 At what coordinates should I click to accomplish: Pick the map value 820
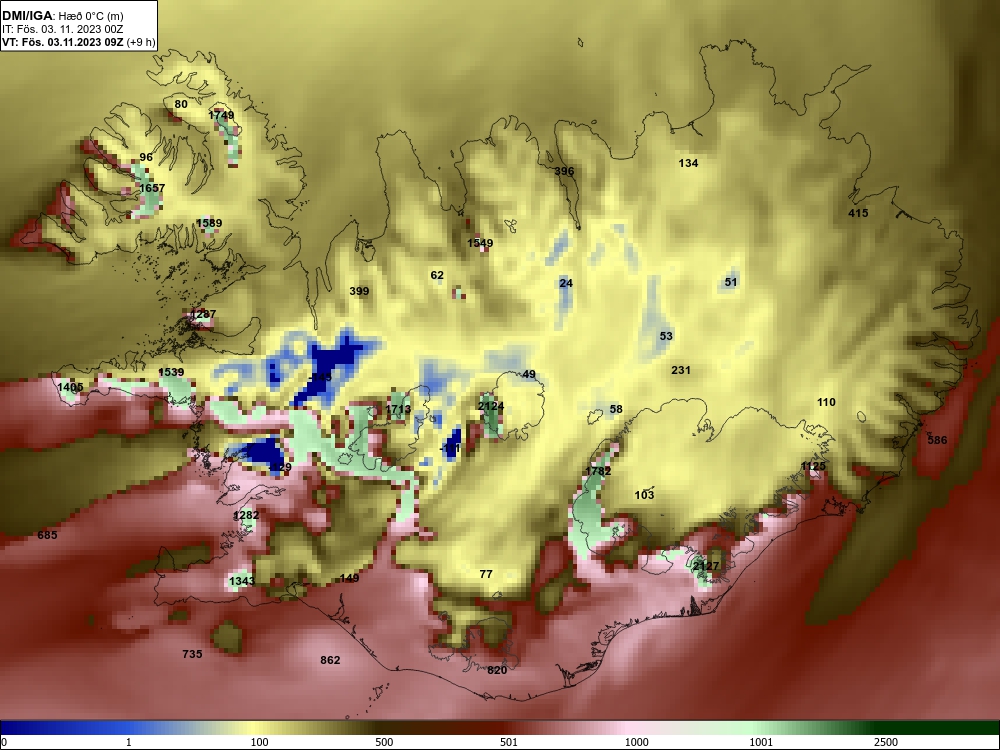(497, 670)
